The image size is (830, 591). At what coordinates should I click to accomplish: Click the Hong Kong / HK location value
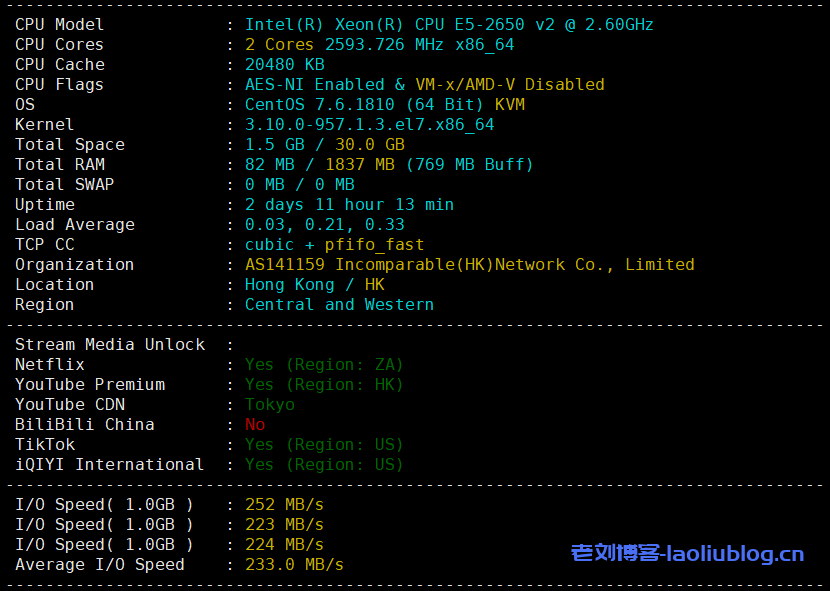pos(314,284)
